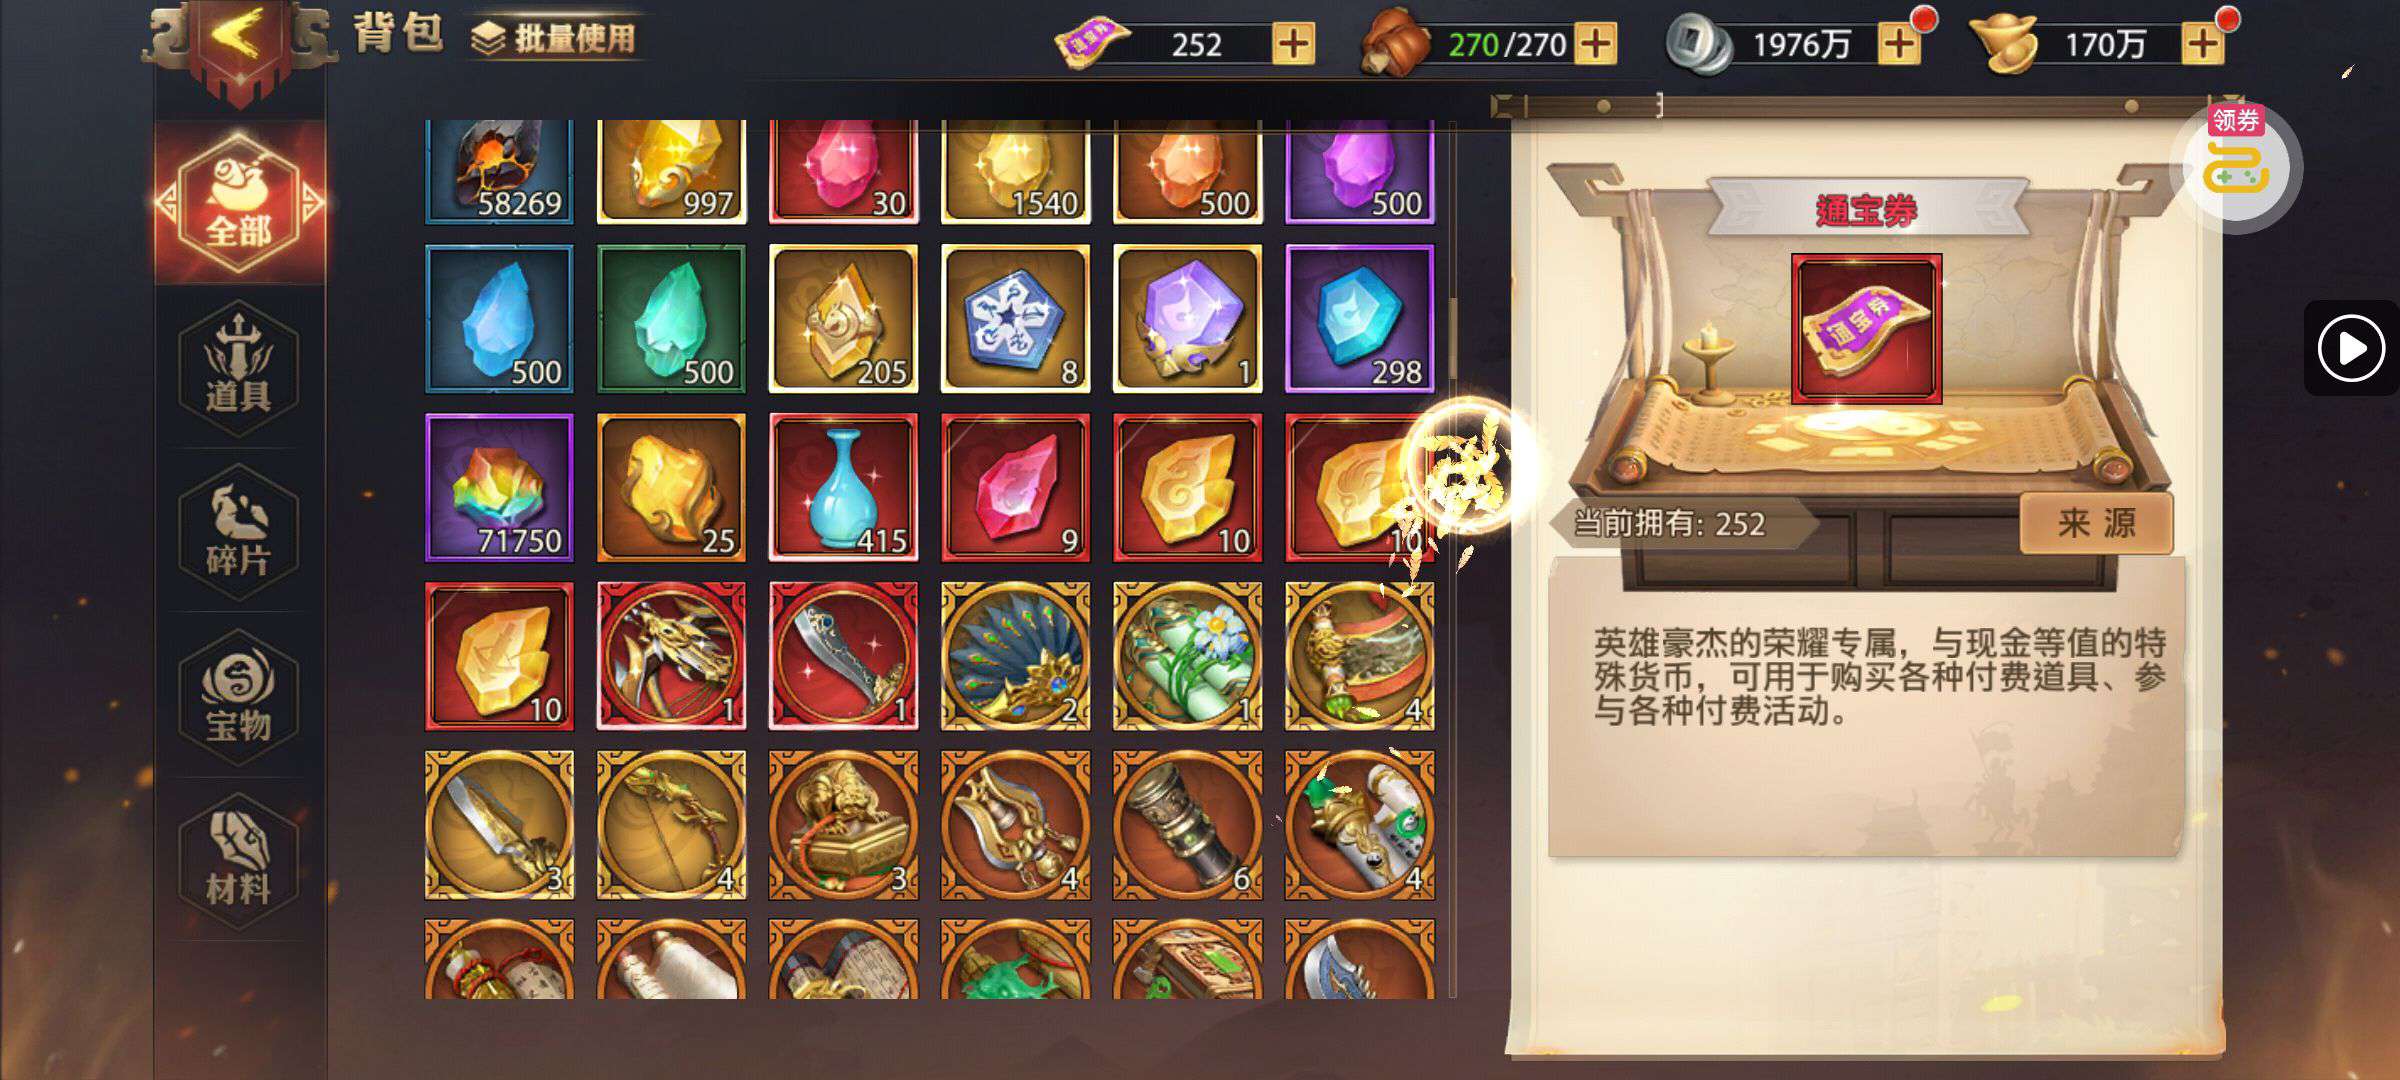Add more 通宝券 with plus button
The width and height of the screenshot is (2400, 1080).
coord(1293,44)
